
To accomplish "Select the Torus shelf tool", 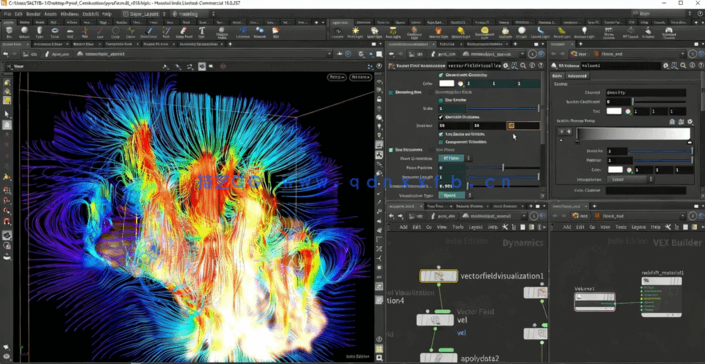I will [54, 32].
